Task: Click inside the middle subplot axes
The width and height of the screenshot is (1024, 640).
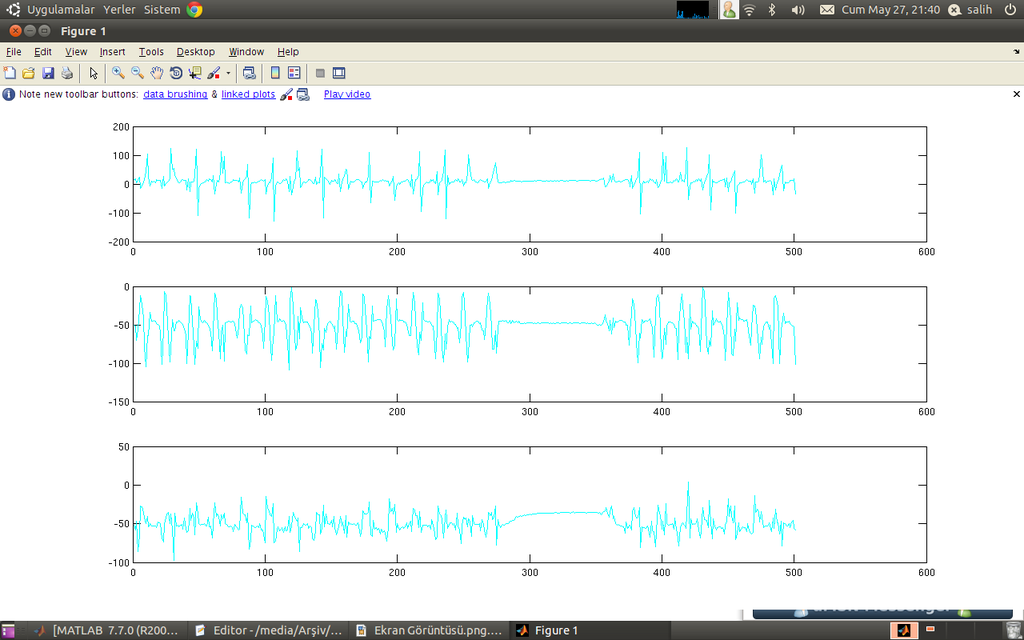Action: pos(530,344)
